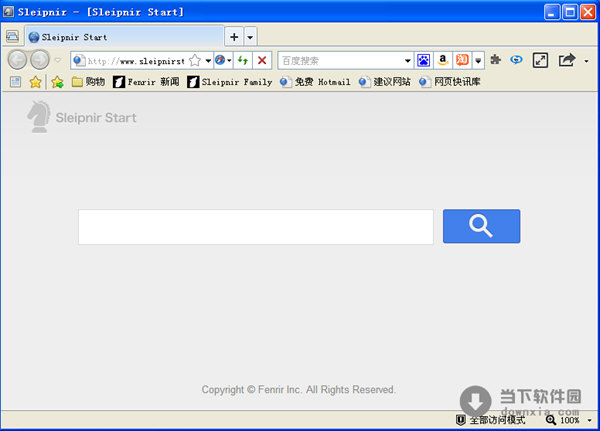Expand toolbar options dropdown at far right
The height and width of the screenshot is (431, 600).
click(586, 61)
